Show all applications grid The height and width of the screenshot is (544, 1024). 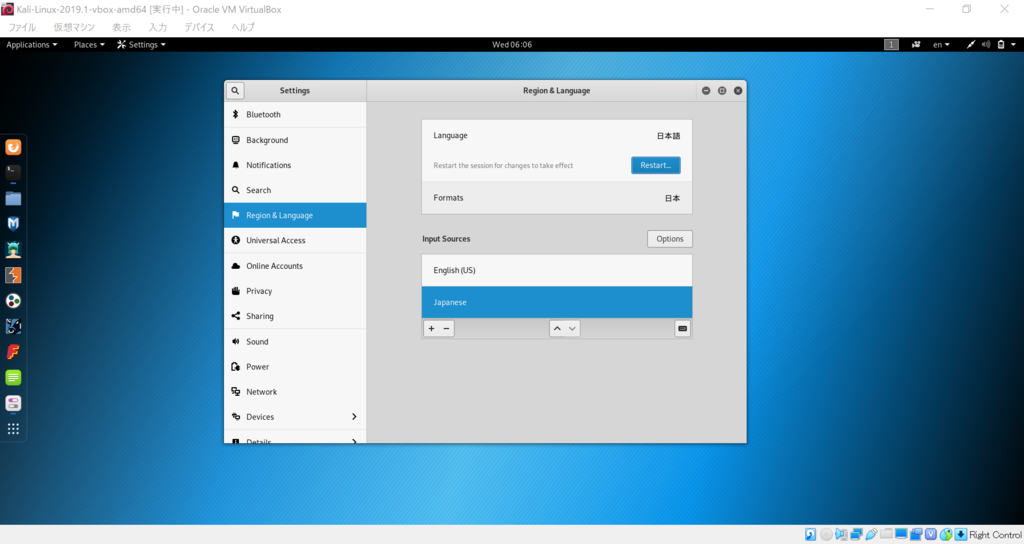13,428
